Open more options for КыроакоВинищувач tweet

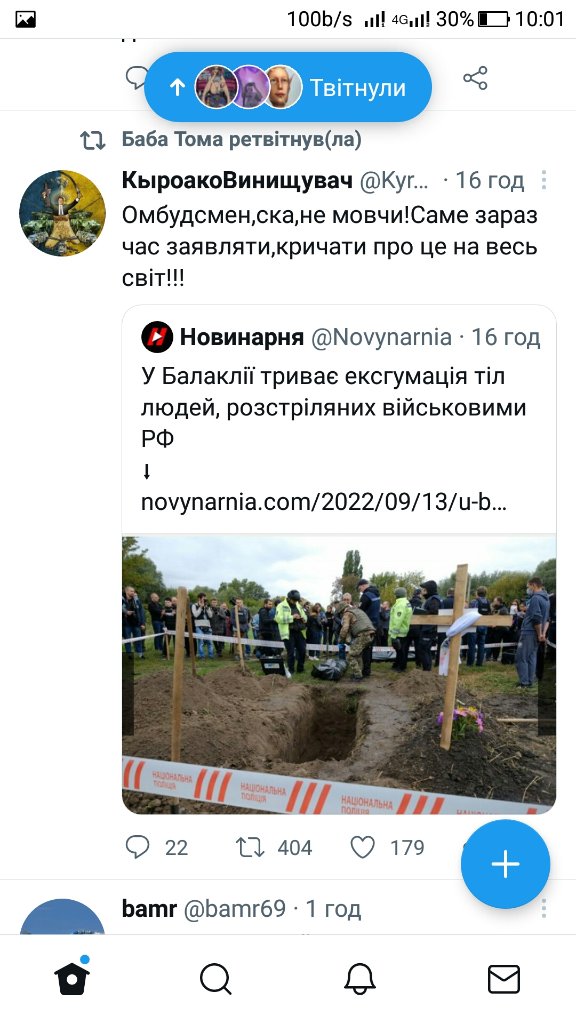pos(543,180)
